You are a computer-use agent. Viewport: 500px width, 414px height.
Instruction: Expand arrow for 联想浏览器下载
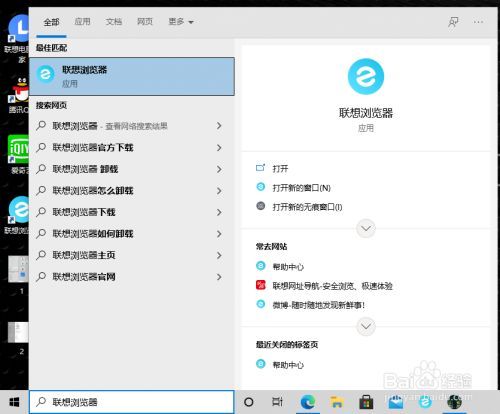coord(219,212)
